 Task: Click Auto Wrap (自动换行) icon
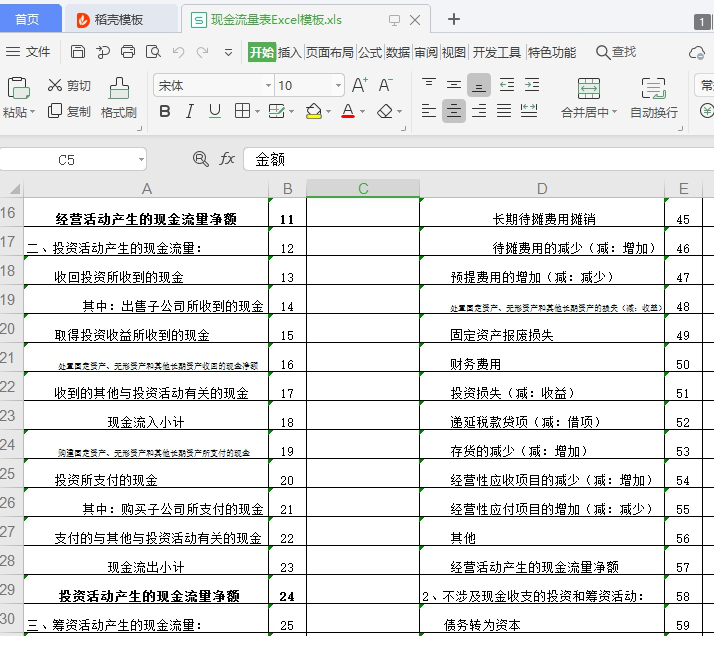[654, 88]
